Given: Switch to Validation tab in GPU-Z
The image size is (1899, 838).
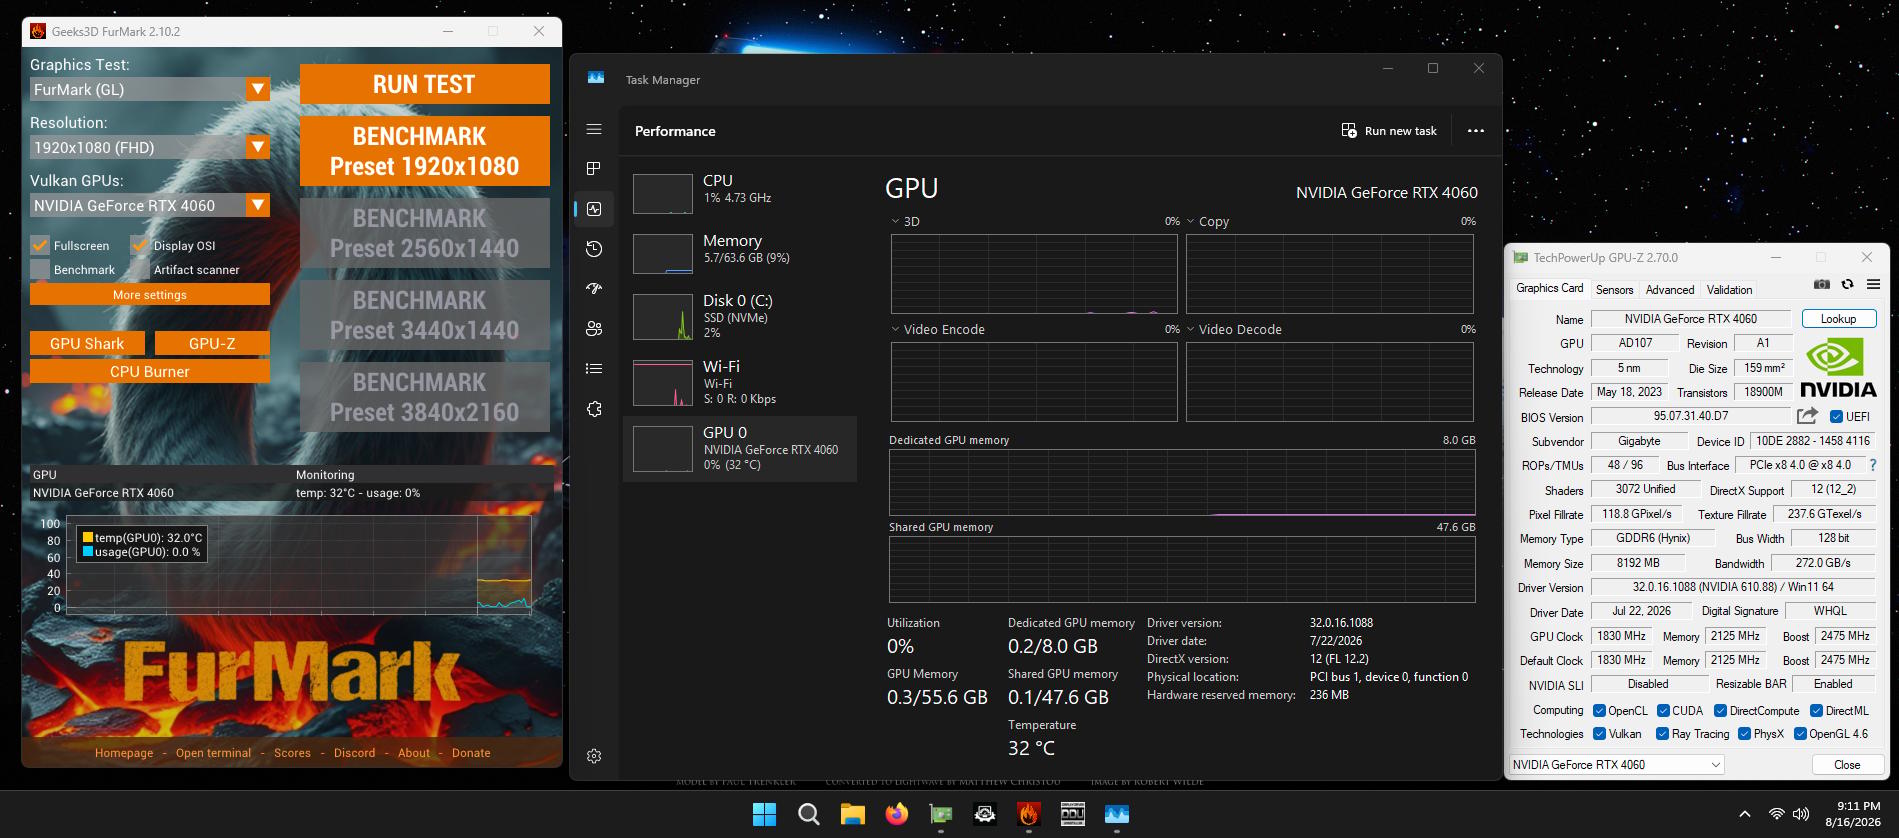Looking at the screenshot, I should point(1729,289).
